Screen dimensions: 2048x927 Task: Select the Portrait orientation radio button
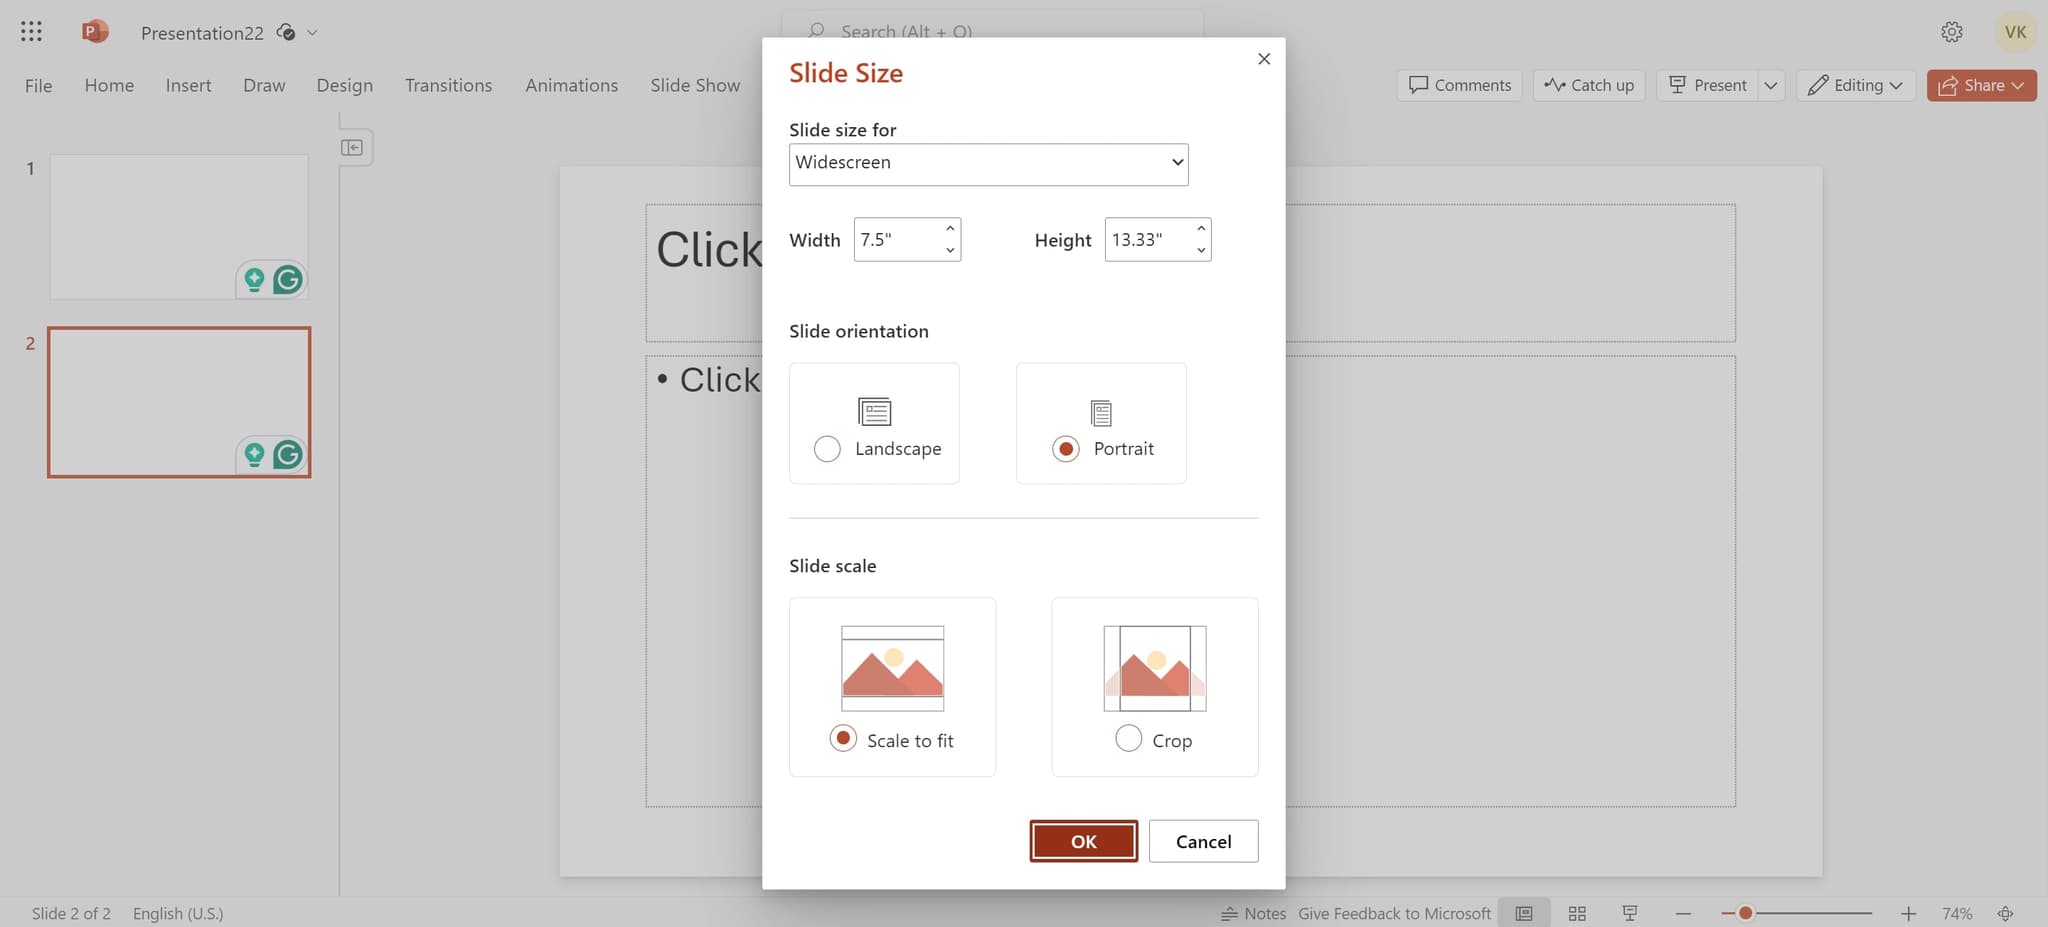[x=1066, y=449]
